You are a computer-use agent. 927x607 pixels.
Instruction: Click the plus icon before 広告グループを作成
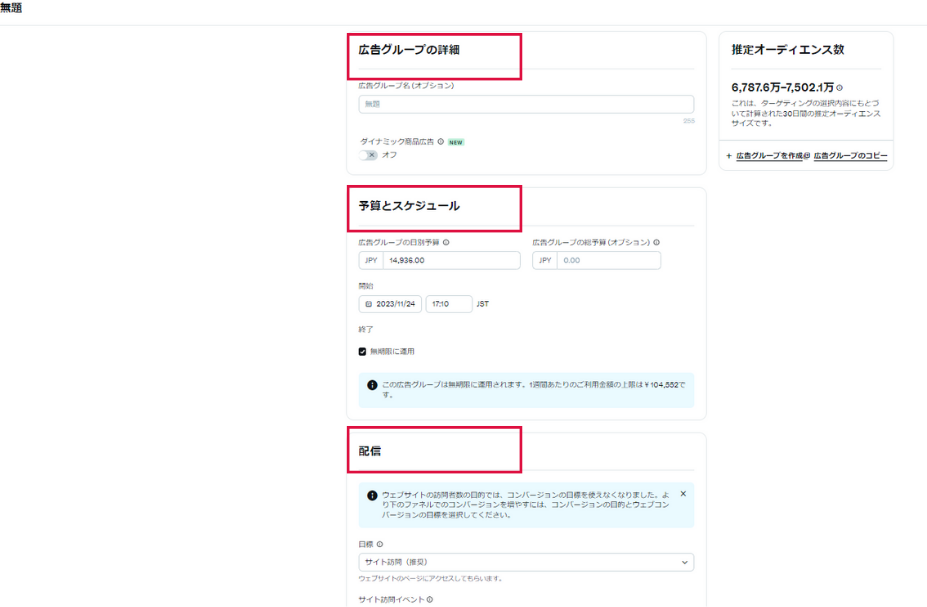(728, 154)
